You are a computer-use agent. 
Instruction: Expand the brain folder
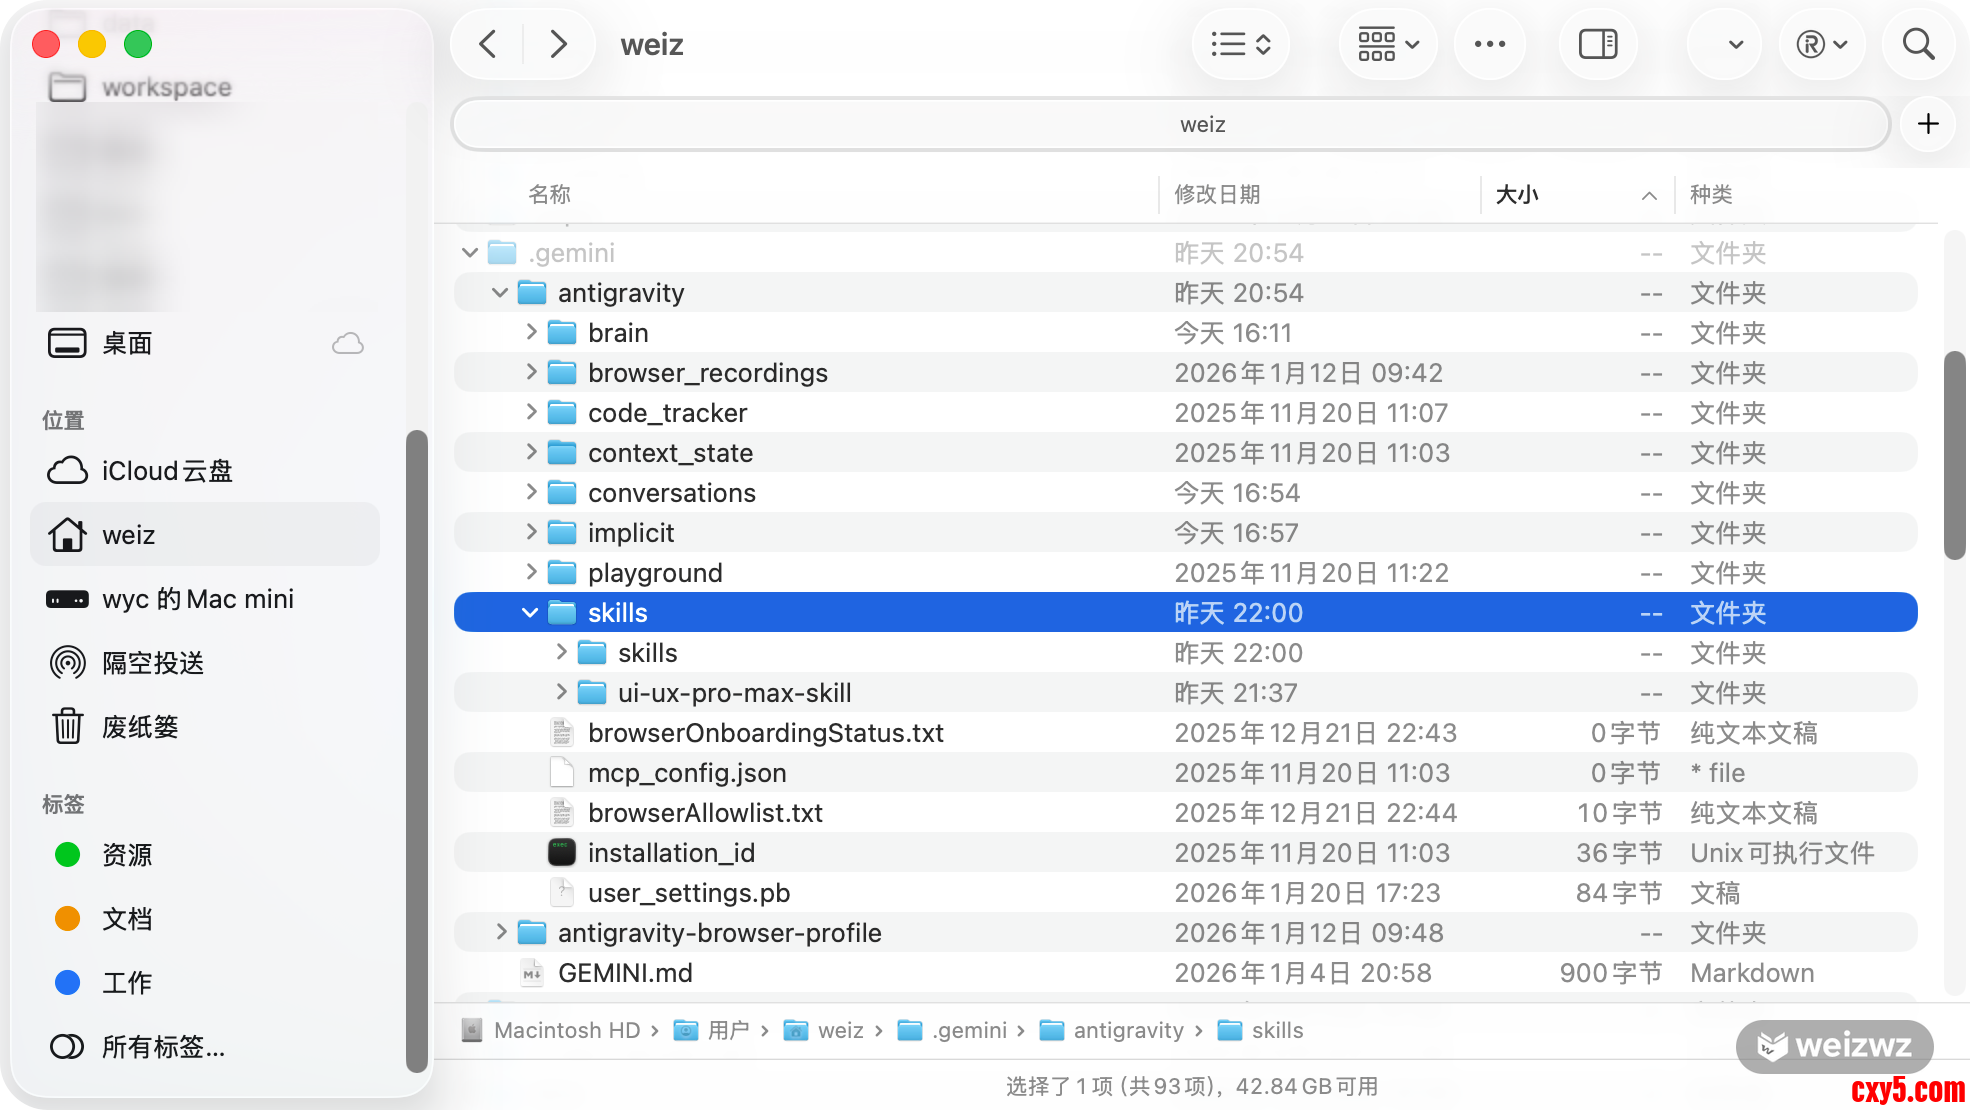pyautogui.click(x=531, y=332)
